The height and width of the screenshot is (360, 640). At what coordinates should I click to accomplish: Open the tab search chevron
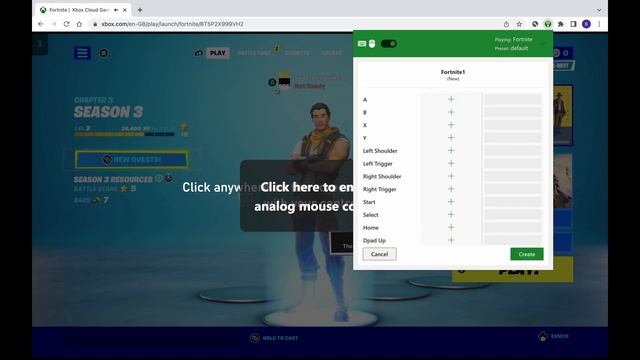(599, 10)
